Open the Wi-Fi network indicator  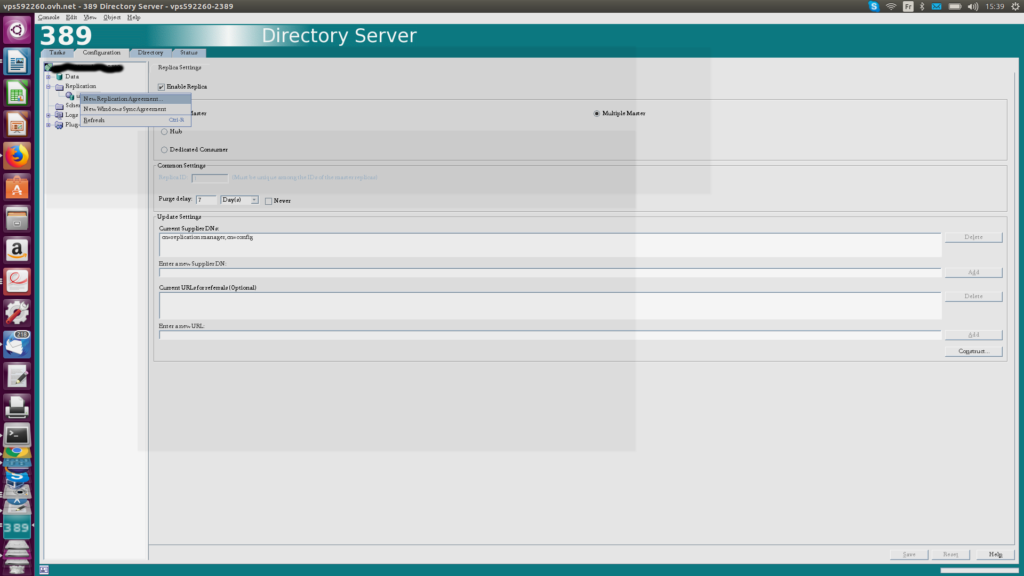pyautogui.click(x=891, y=7)
